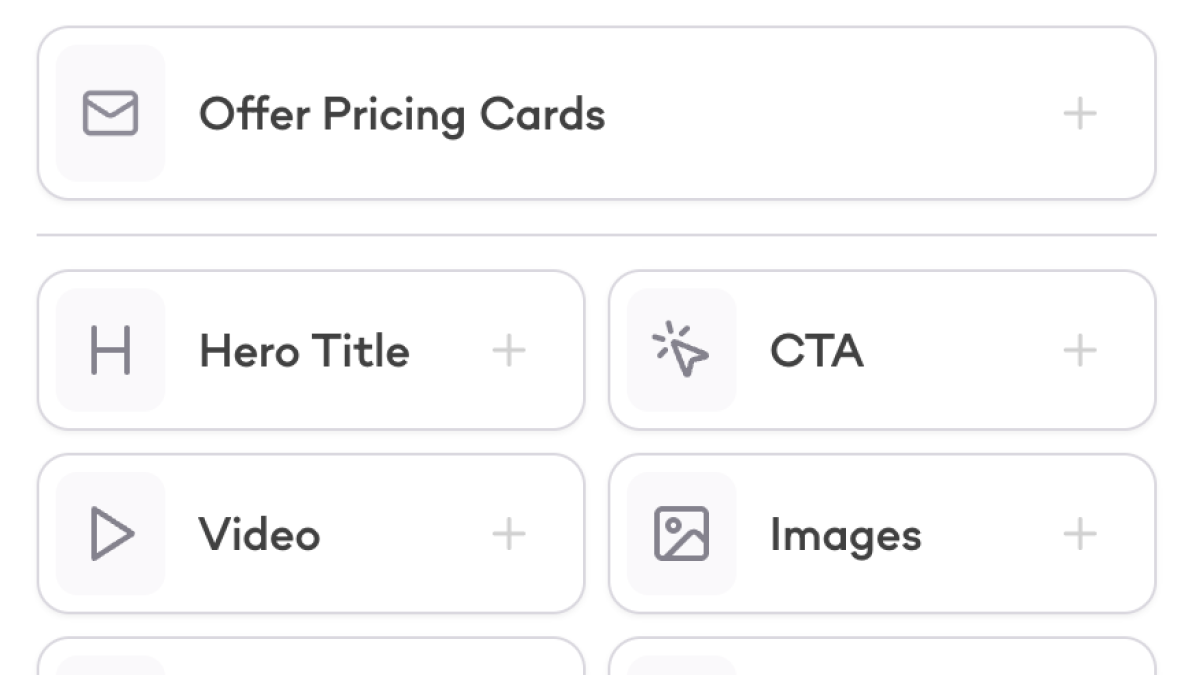Click the icon tile of the cut-off bottom-left card
The width and height of the screenshot is (1200, 675).
(110, 665)
